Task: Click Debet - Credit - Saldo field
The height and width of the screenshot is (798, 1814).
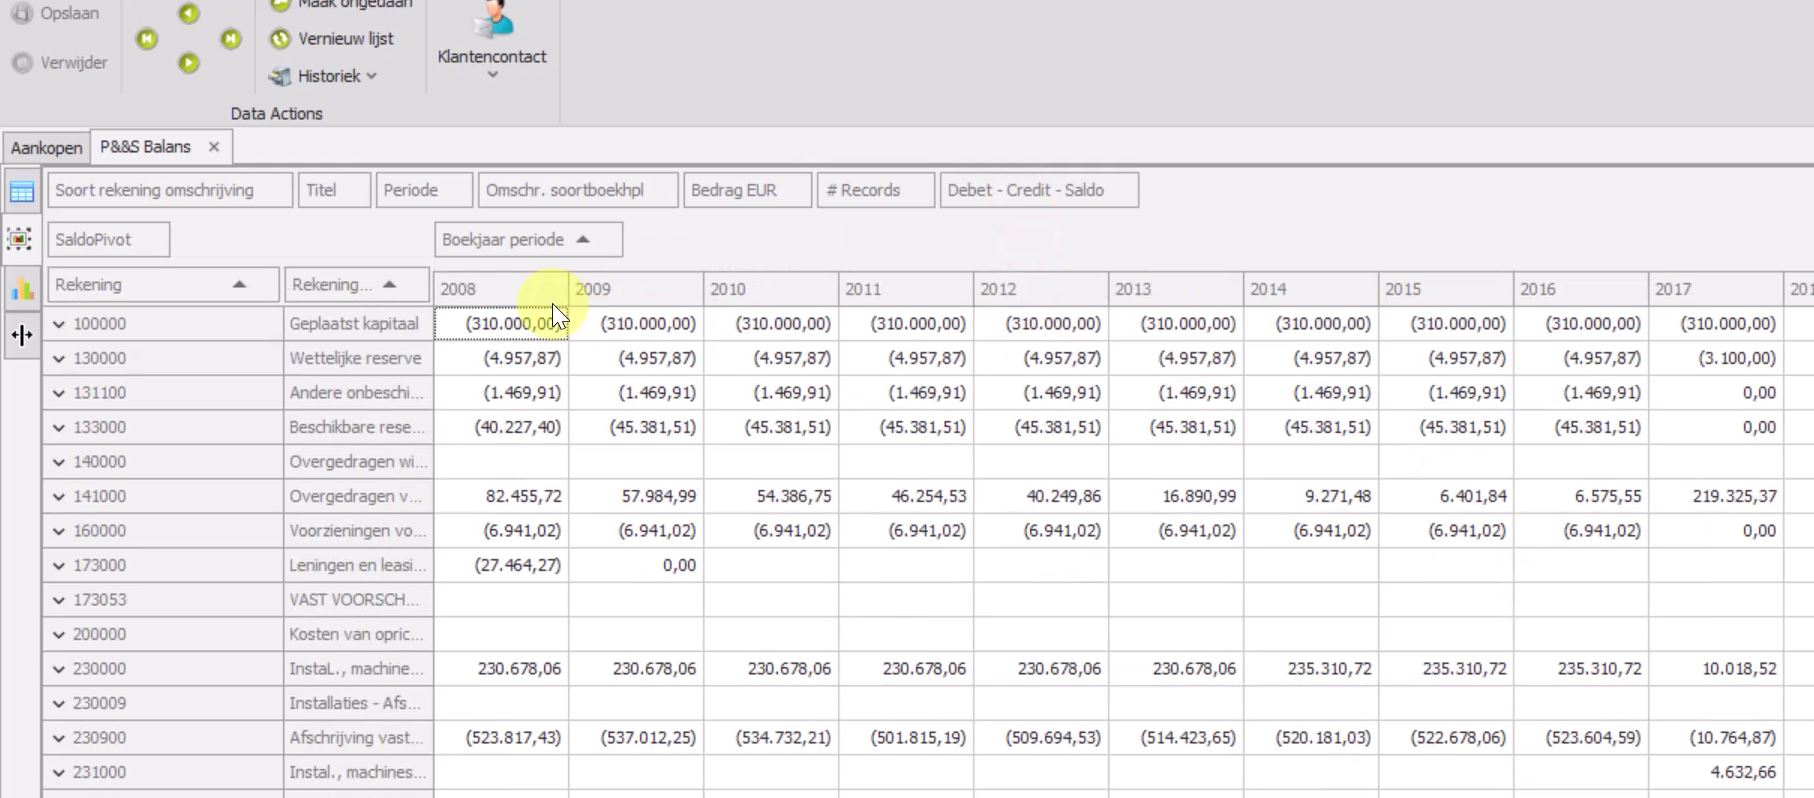Action: [1039, 190]
